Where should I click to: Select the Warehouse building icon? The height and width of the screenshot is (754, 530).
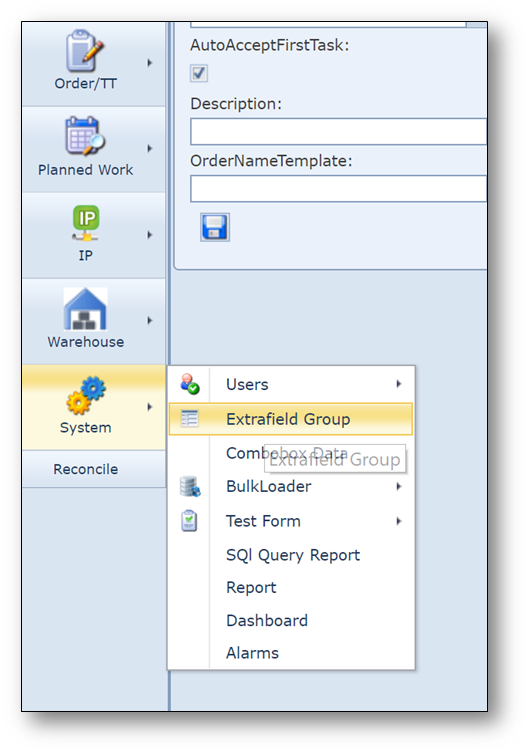coord(85,309)
